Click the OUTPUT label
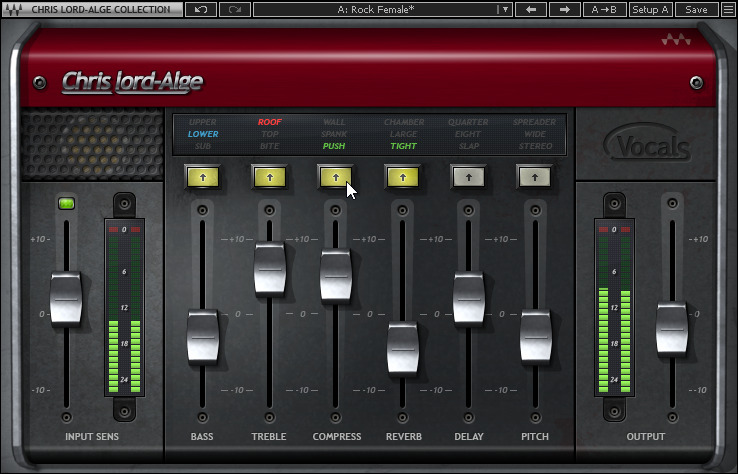Viewport: 738px width, 474px height. [646, 437]
